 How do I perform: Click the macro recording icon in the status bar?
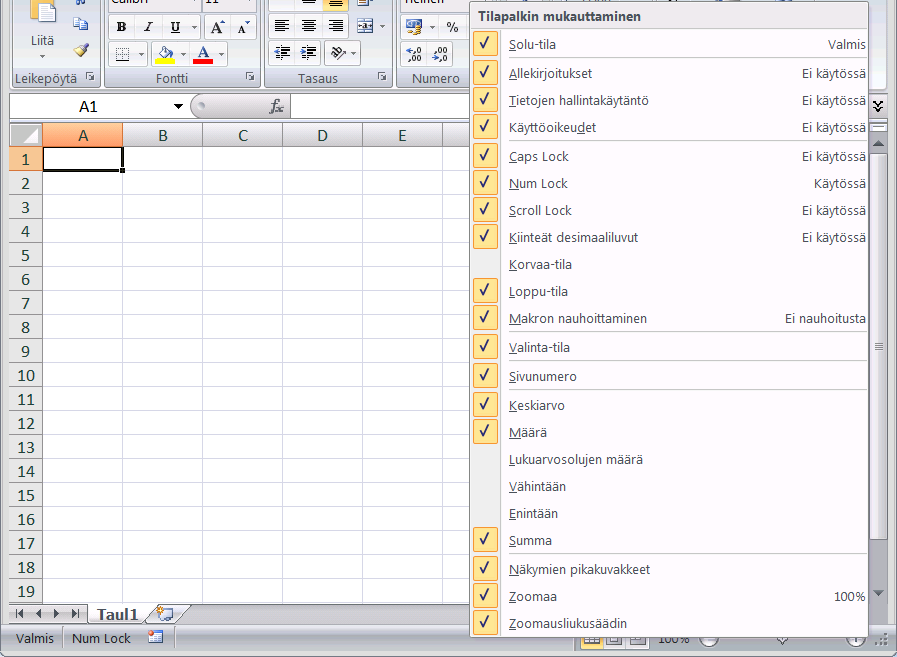(156, 637)
